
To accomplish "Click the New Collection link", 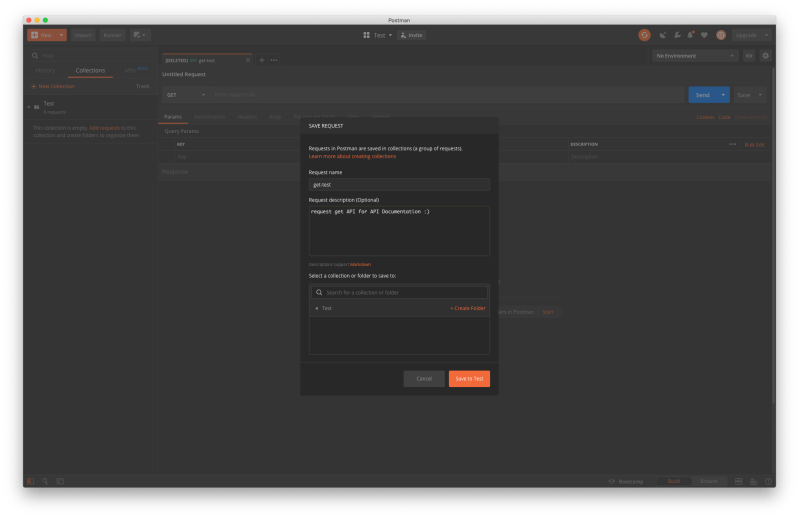I will (53, 86).
